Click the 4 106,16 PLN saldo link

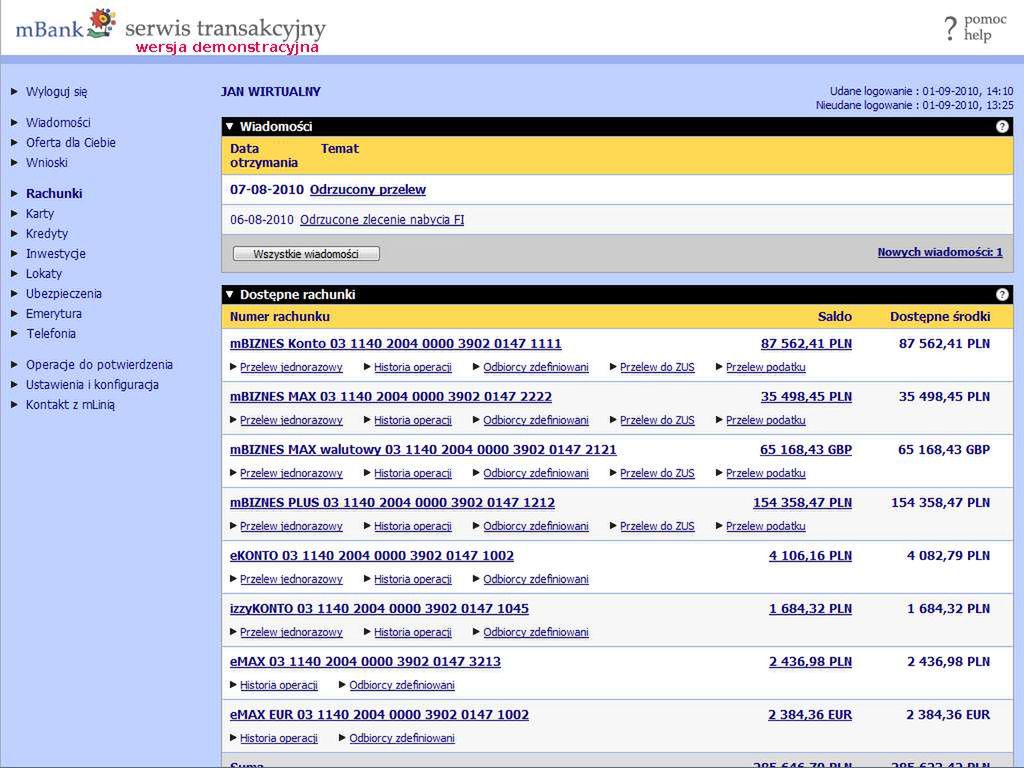810,555
